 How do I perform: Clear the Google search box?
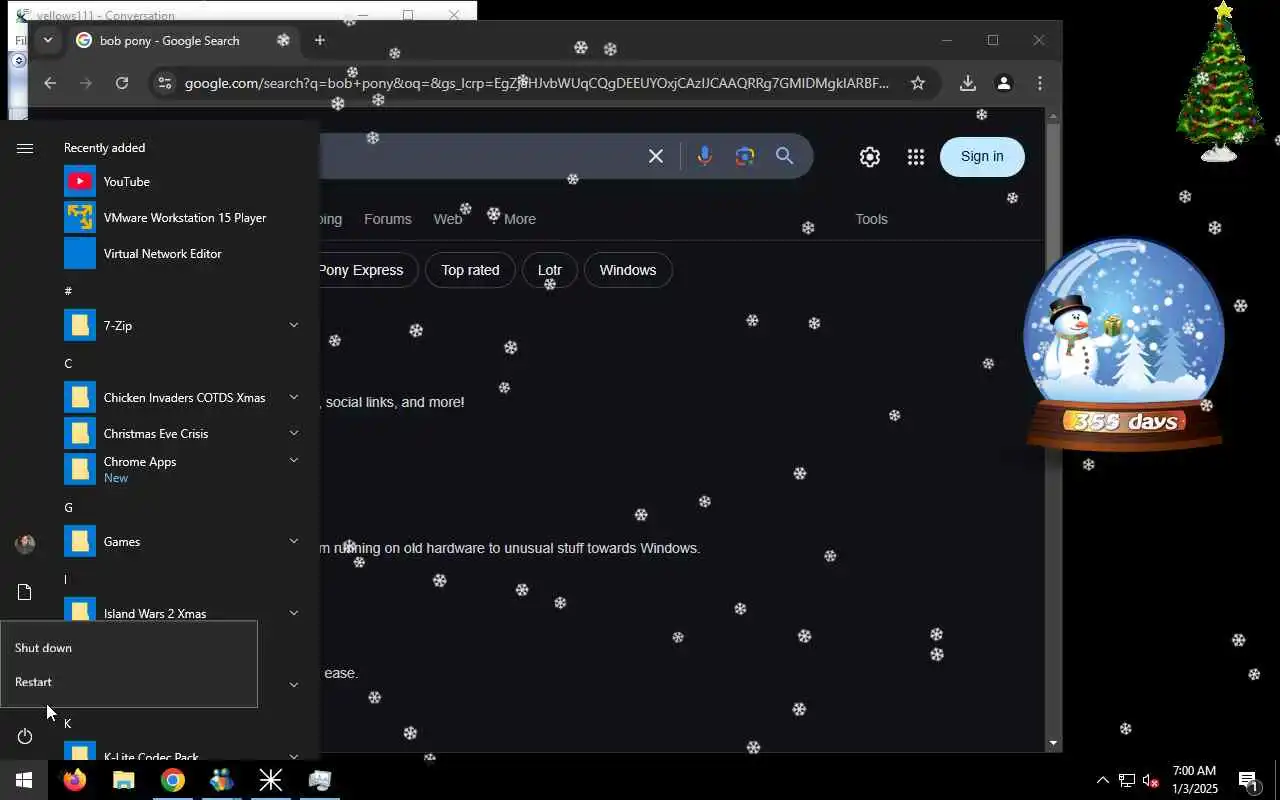point(656,156)
